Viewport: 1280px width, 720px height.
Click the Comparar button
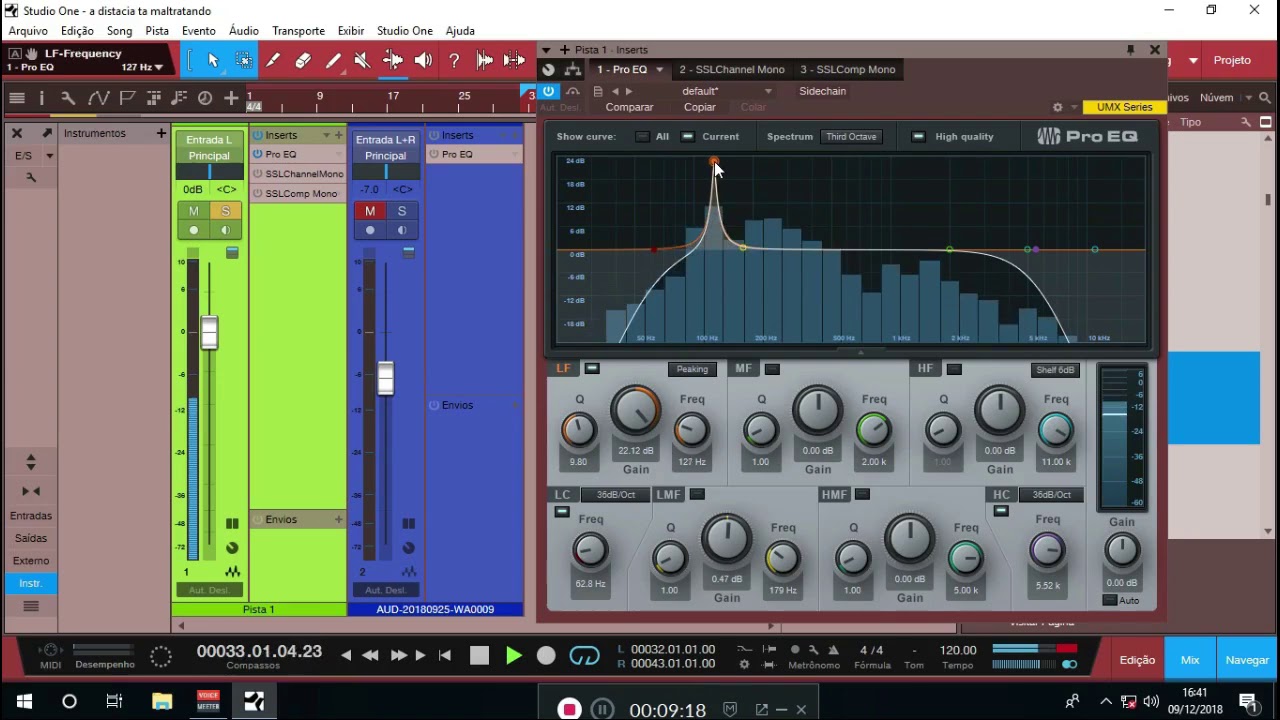click(x=629, y=107)
